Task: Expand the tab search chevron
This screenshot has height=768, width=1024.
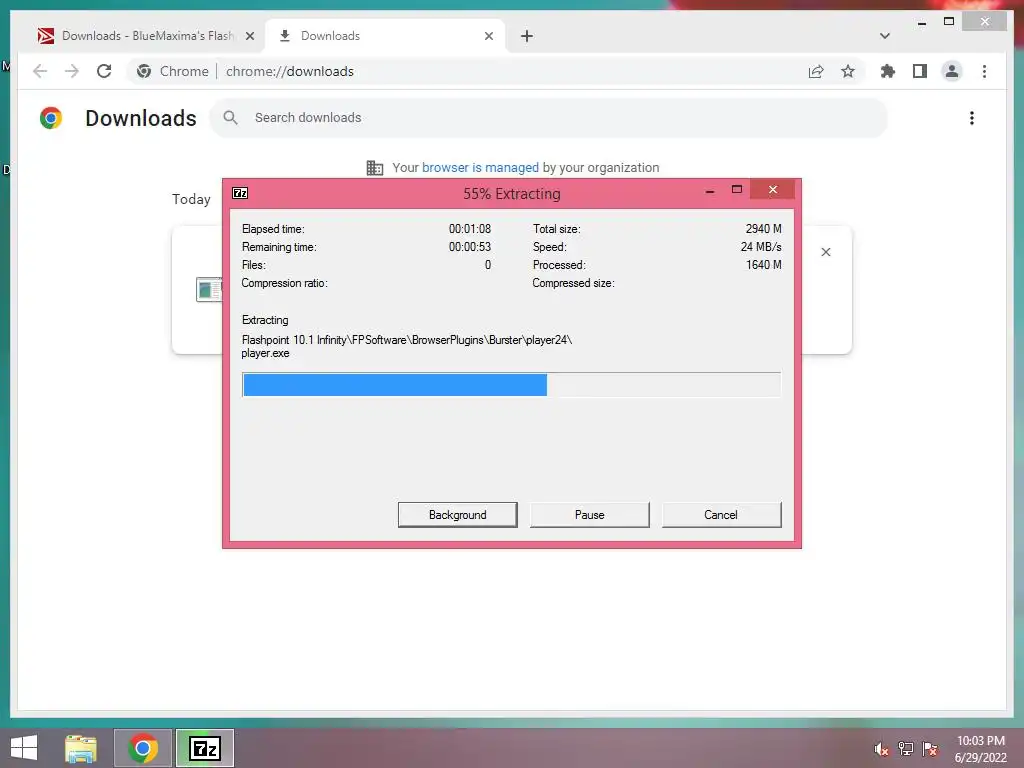Action: point(885,36)
